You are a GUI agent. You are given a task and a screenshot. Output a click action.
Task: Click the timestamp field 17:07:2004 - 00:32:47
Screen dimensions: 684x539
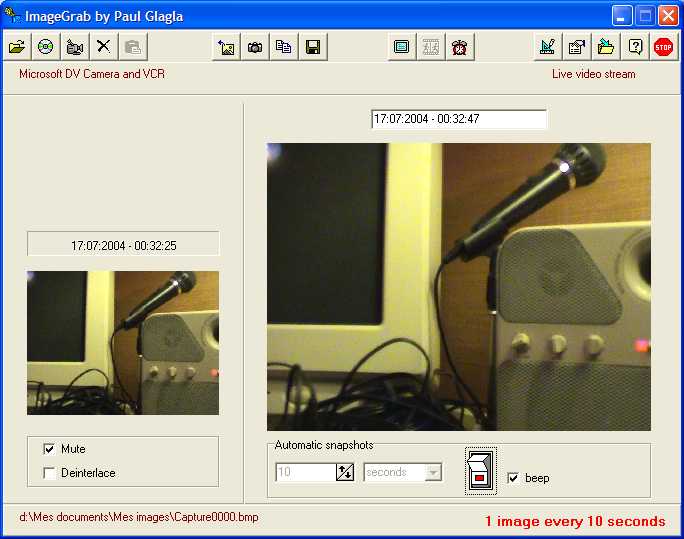(459, 119)
